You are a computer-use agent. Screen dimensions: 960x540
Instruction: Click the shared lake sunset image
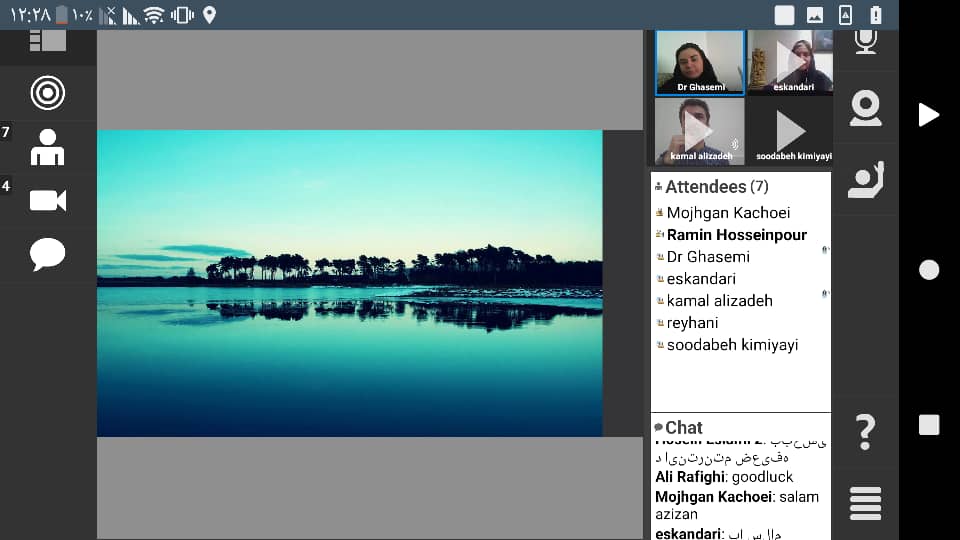349,283
